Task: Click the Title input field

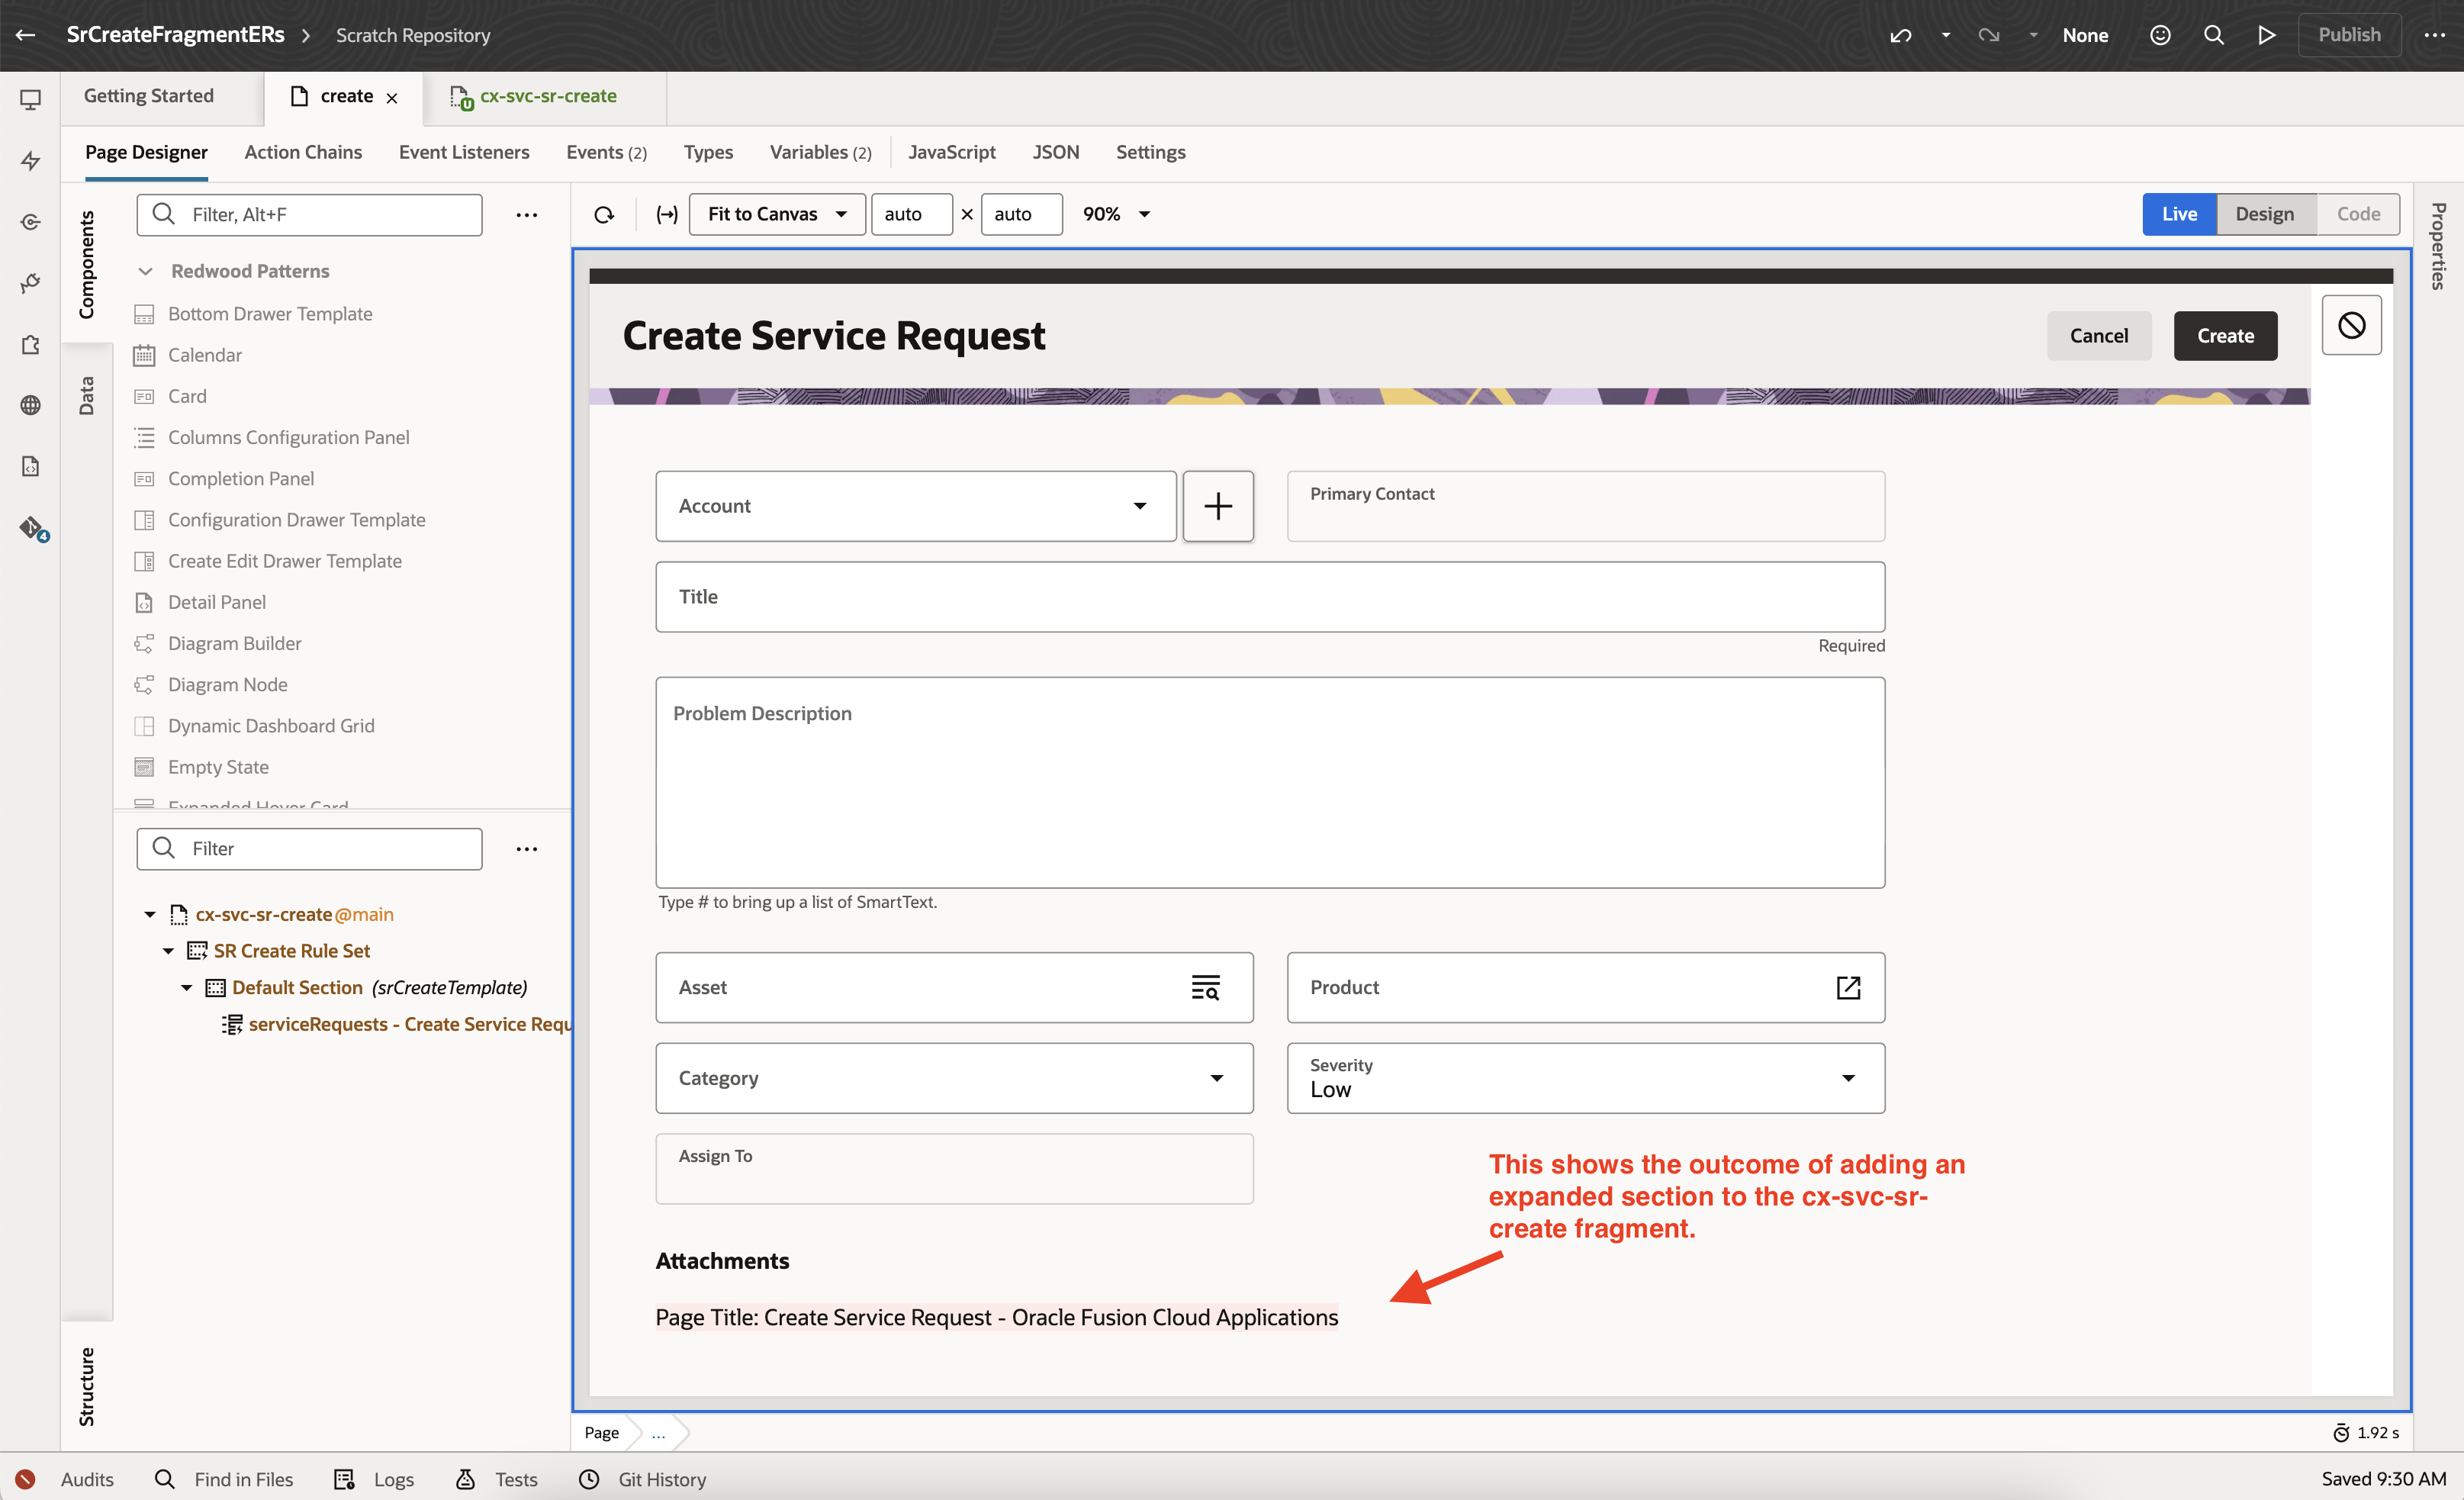Action: [1269, 597]
